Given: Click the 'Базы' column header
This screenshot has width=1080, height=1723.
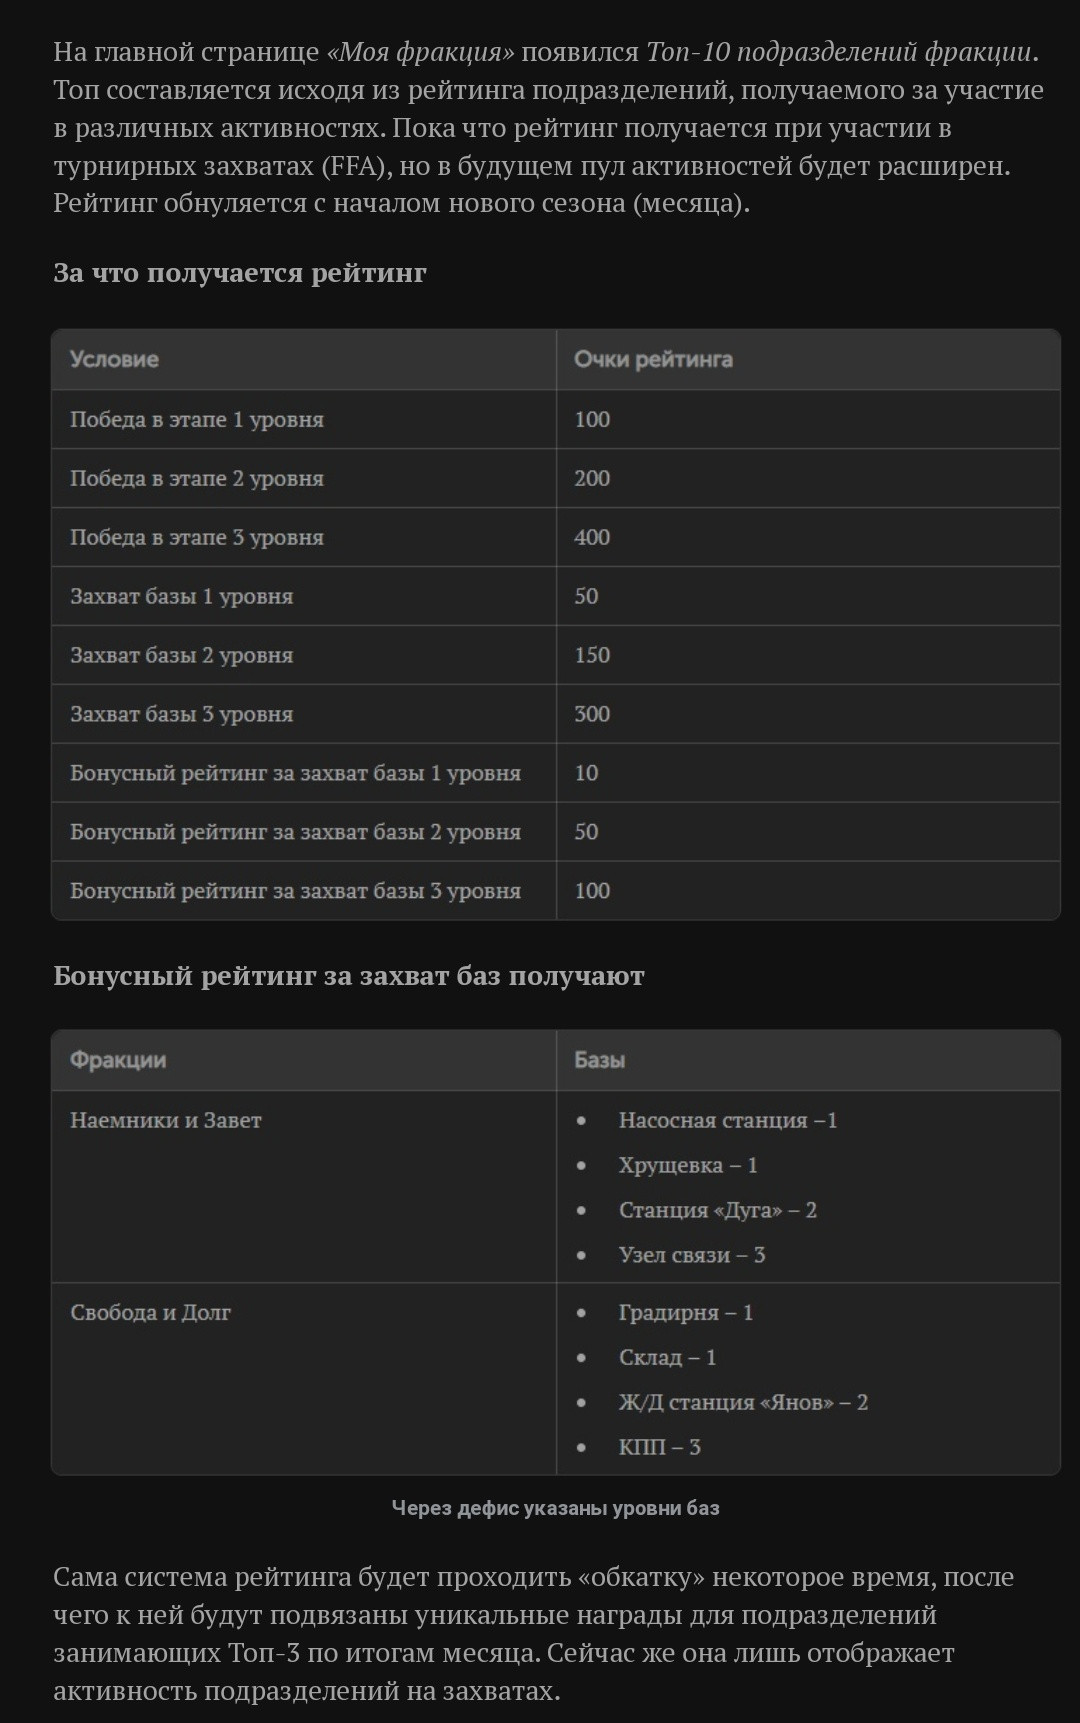Looking at the screenshot, I should point(808,1061).
